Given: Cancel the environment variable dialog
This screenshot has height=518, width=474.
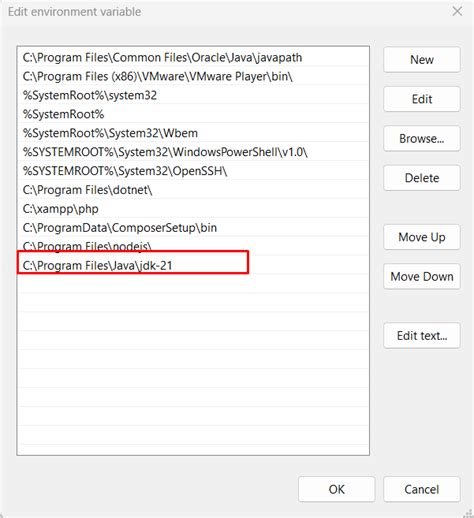Looking at the screenshot, I should [422, 489].
